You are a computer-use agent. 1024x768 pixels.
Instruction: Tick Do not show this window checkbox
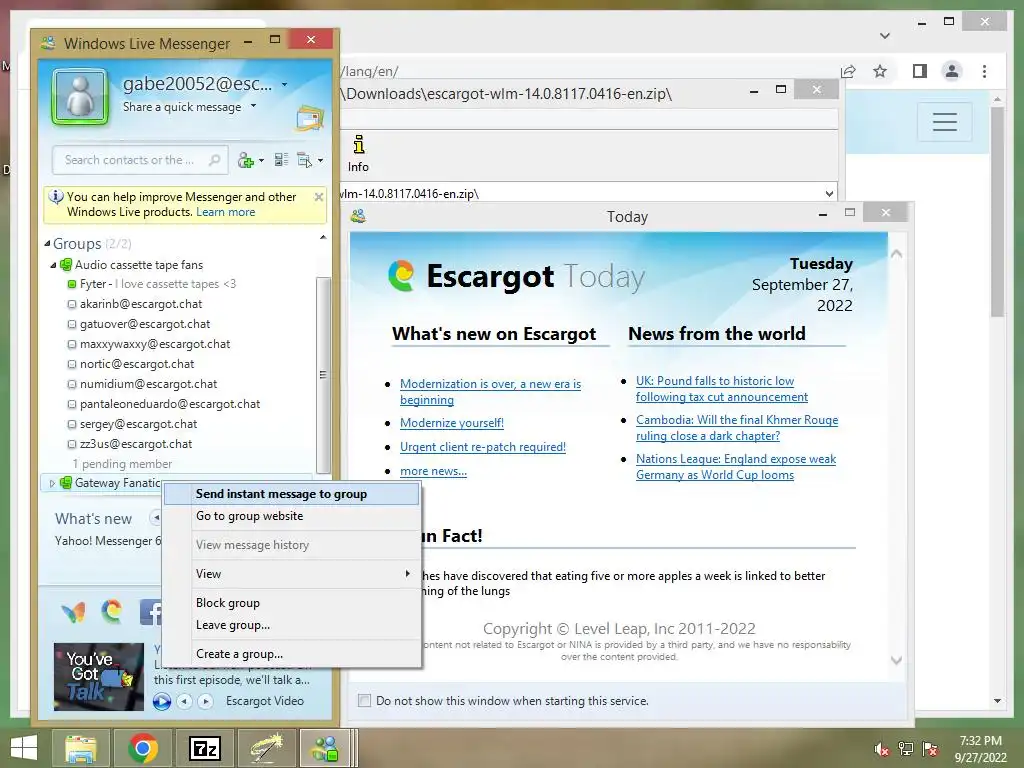coord(364,701)
